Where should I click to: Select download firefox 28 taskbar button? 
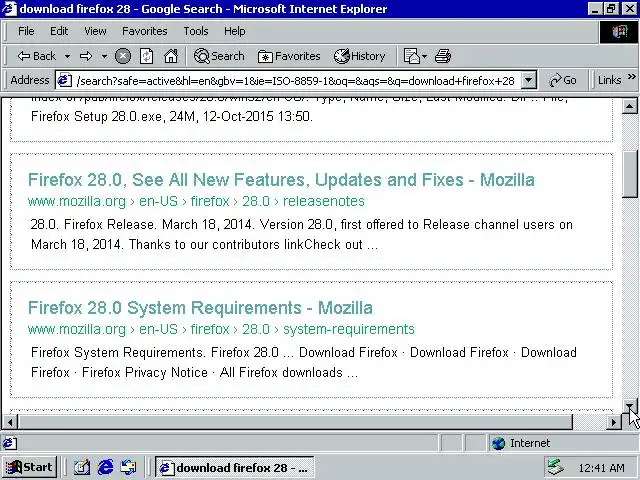[x=234, y=467]
